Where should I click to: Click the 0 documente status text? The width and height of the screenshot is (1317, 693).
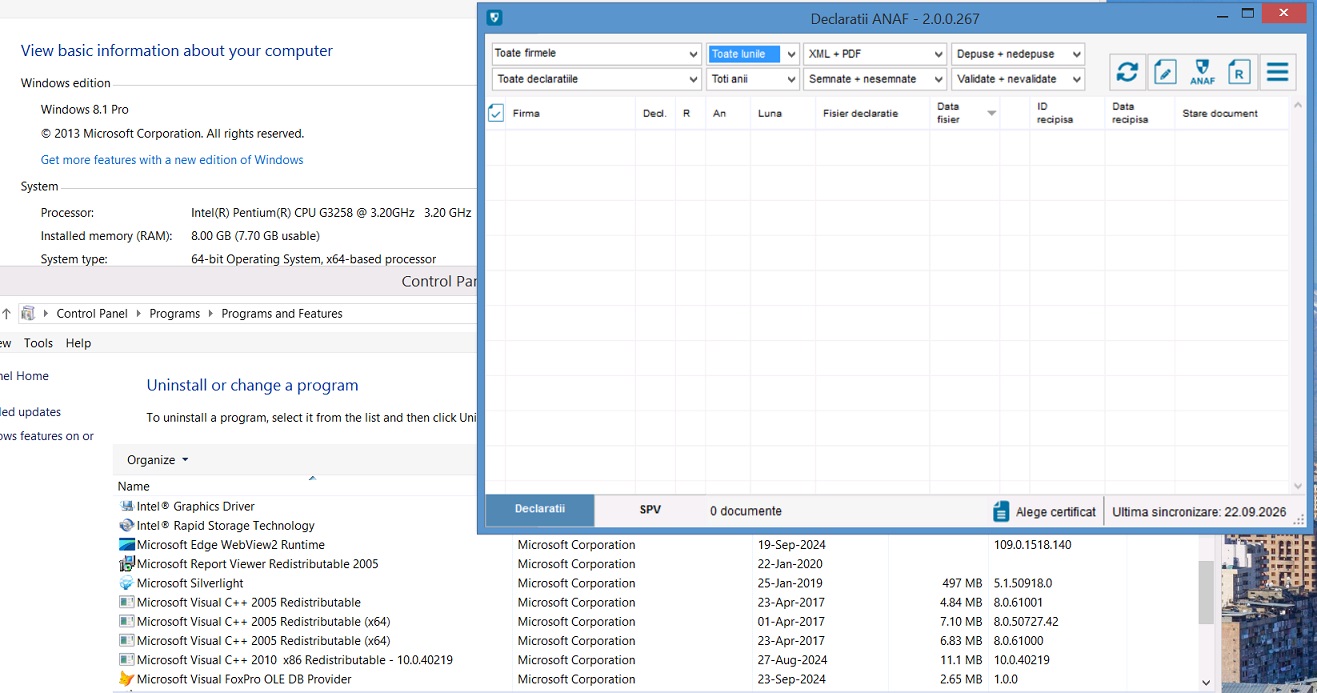(x=746, y=511)
